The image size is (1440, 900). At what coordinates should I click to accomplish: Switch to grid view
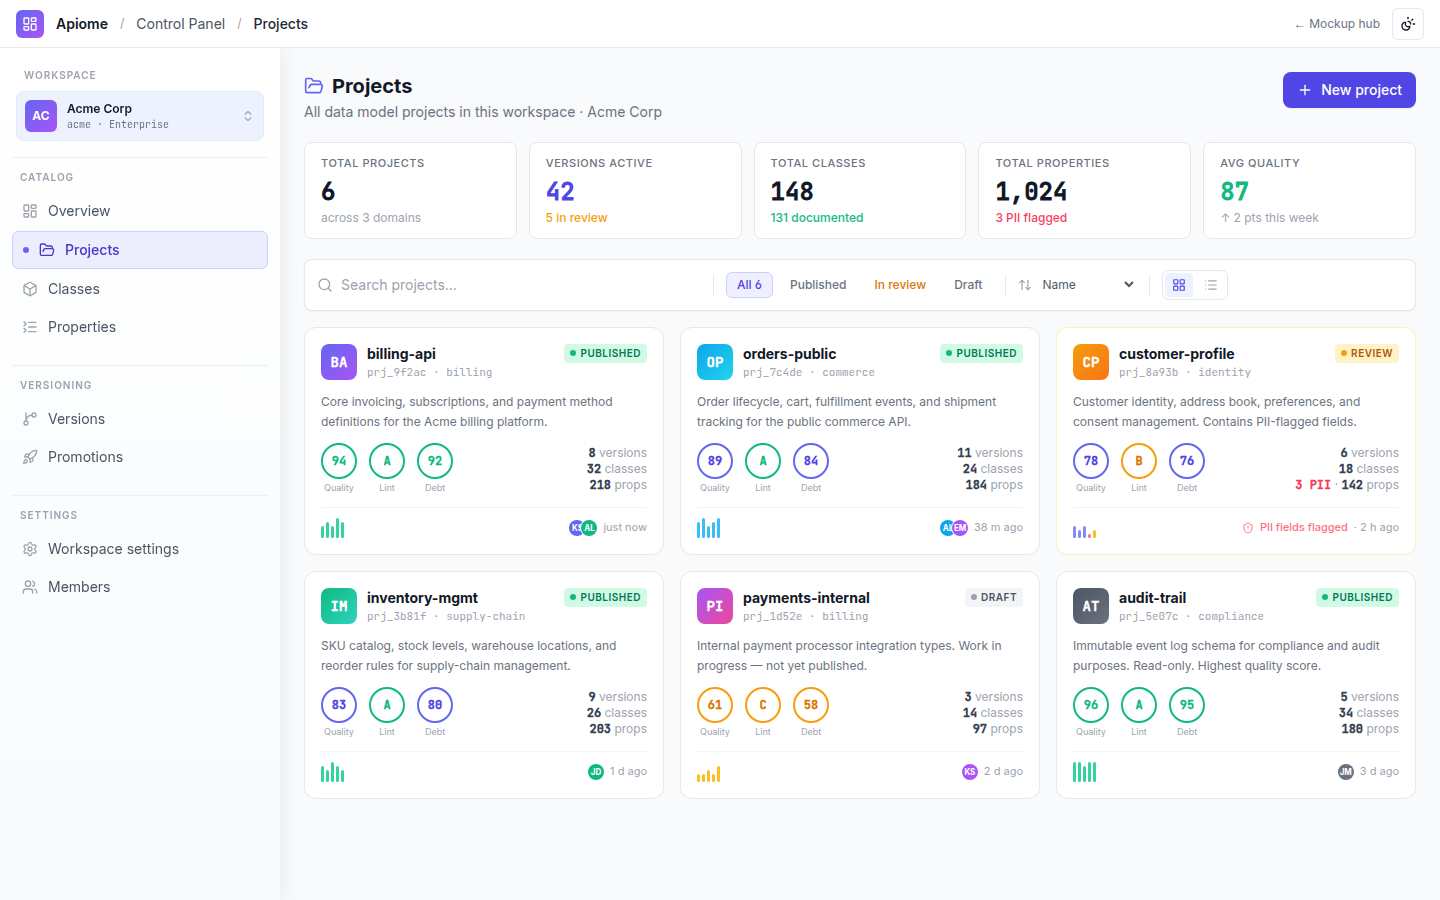pos(1179,285)
